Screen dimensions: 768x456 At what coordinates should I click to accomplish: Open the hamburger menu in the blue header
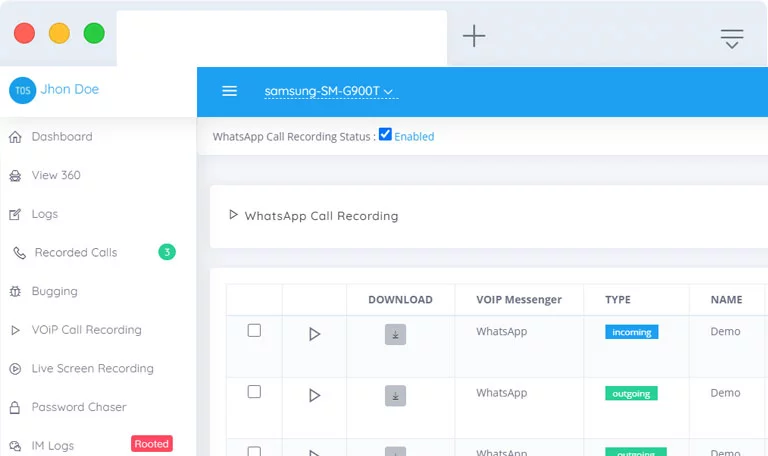[229, 91]
